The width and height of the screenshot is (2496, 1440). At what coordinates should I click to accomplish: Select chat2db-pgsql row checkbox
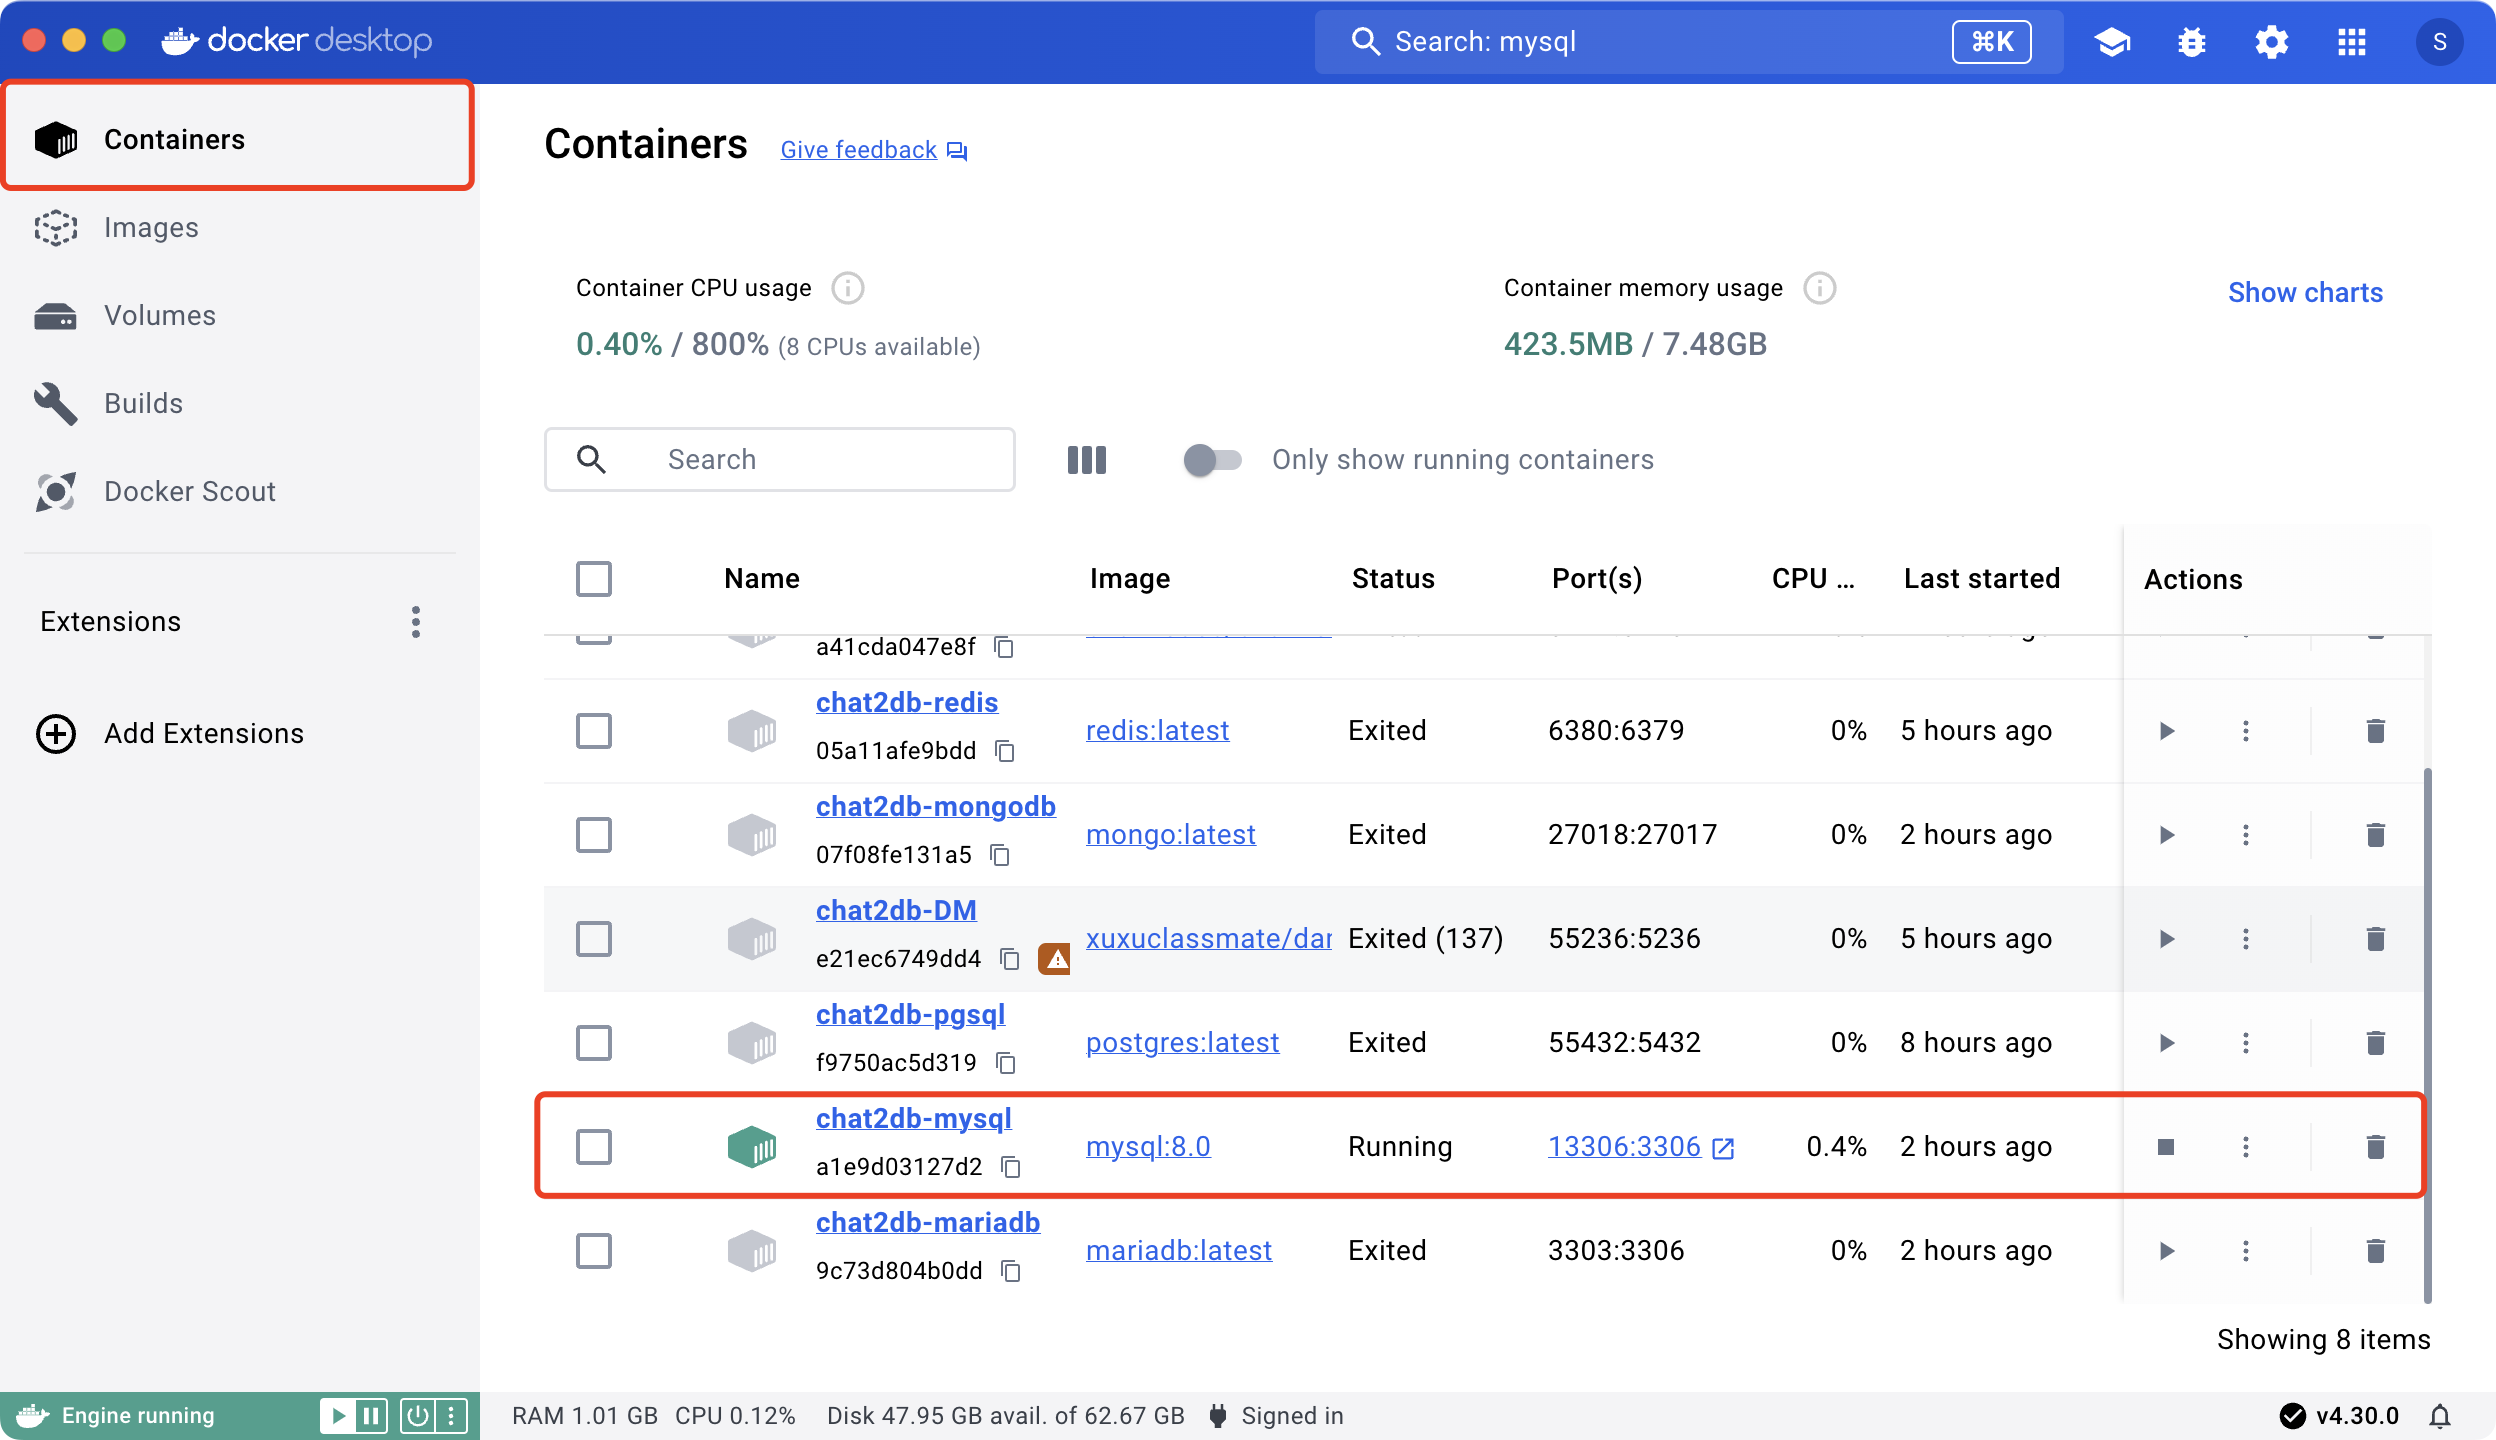pyautogui.click(x=594, y=1043)
